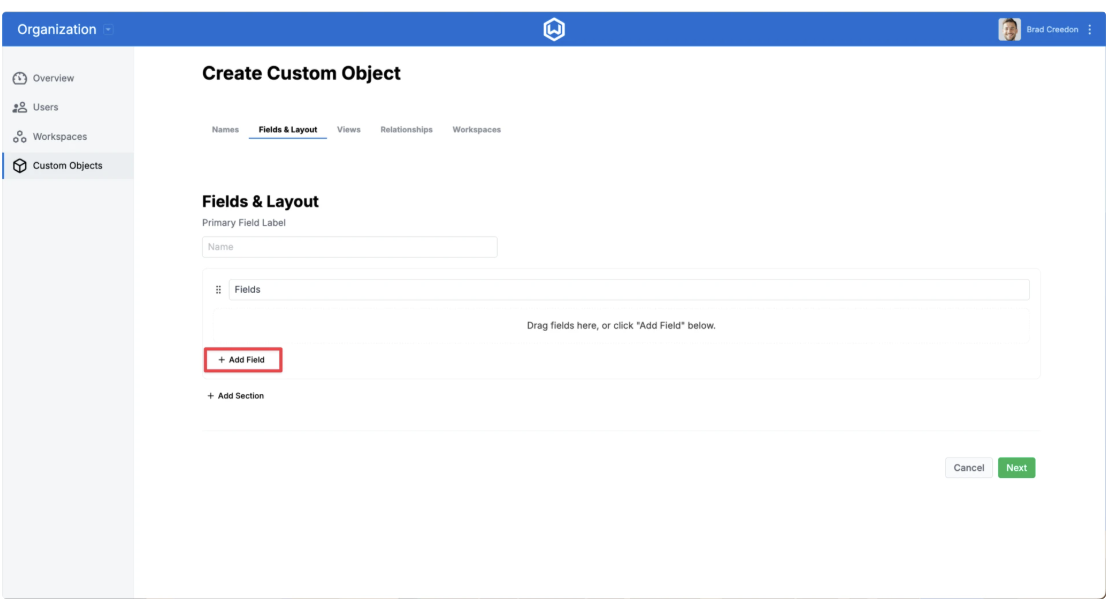Go to the Relationships tab
This screenshot has width=1110, height=602.
406,130
